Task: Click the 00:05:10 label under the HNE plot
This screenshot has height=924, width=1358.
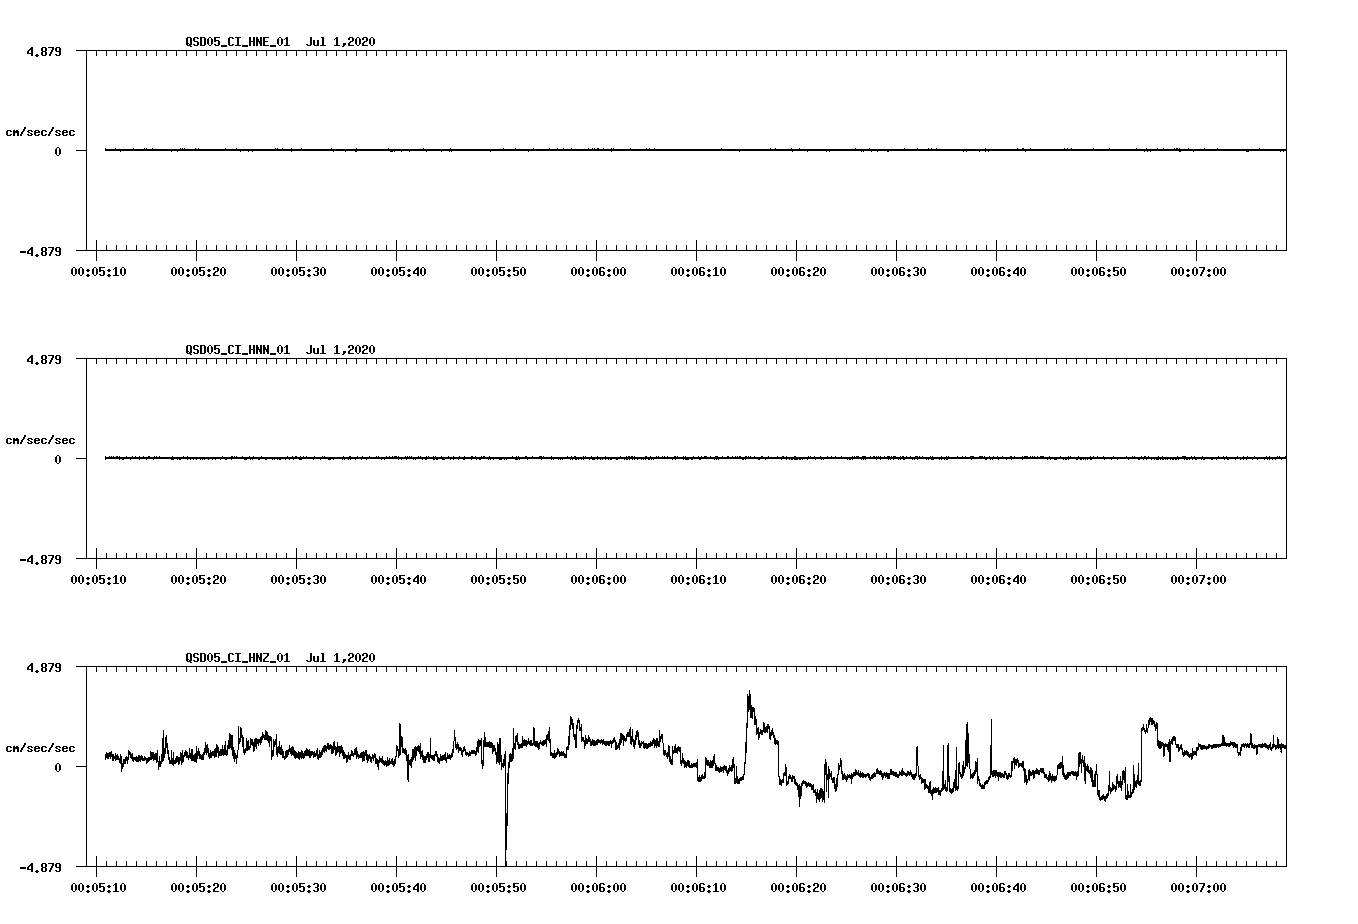Action: (x=98, y=271)
